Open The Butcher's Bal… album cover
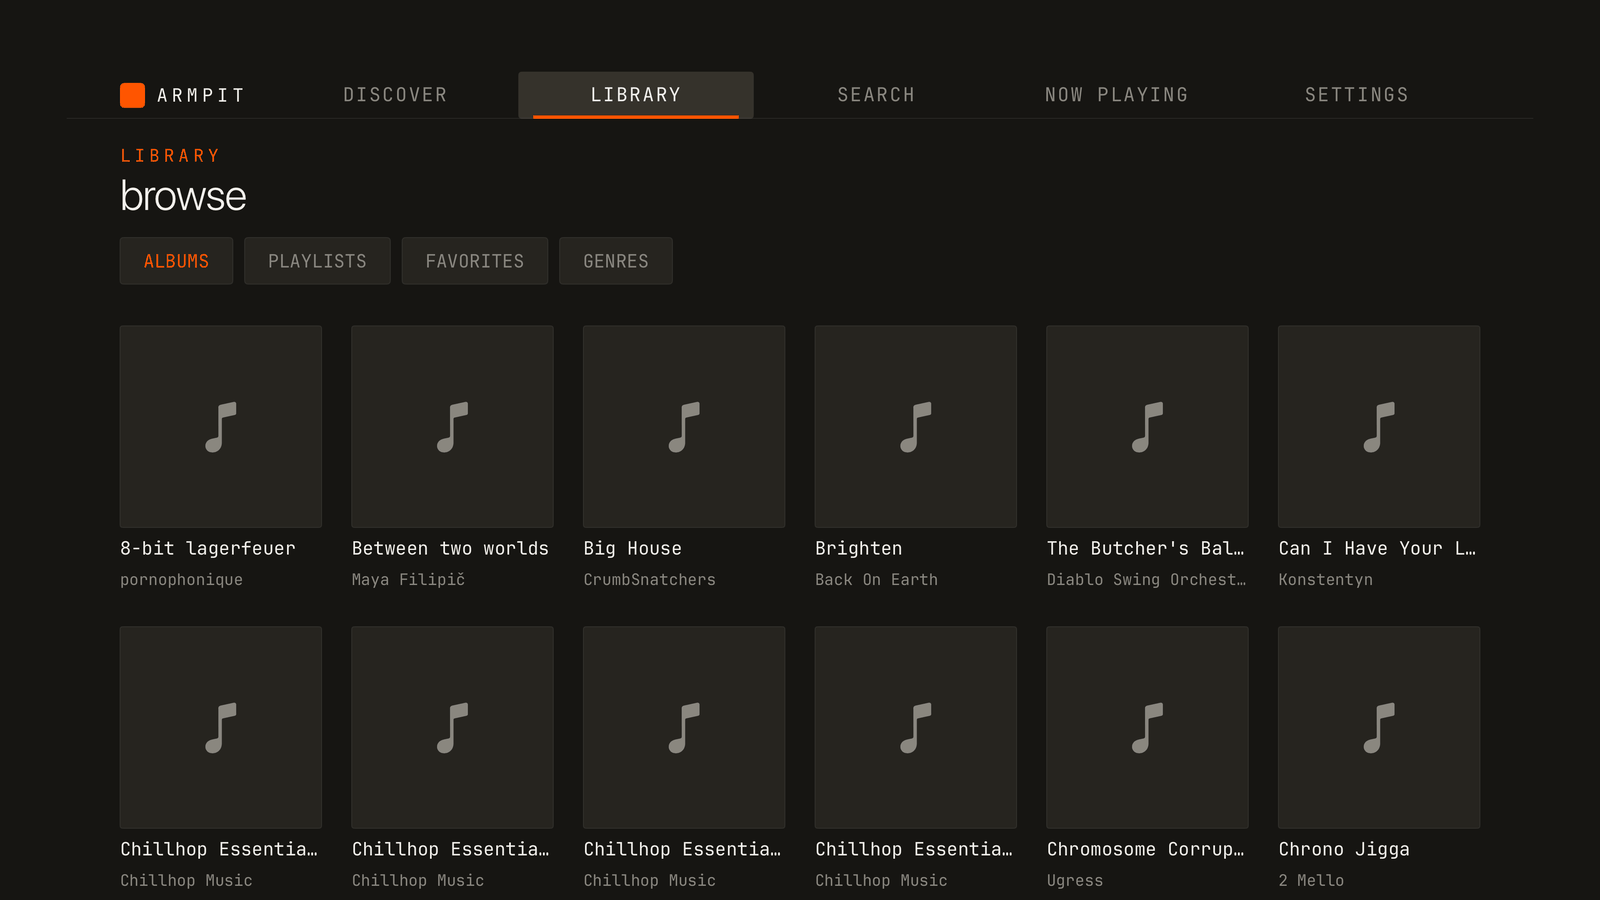Viewport: 1600px width, 900px height. coord(1147,426)
